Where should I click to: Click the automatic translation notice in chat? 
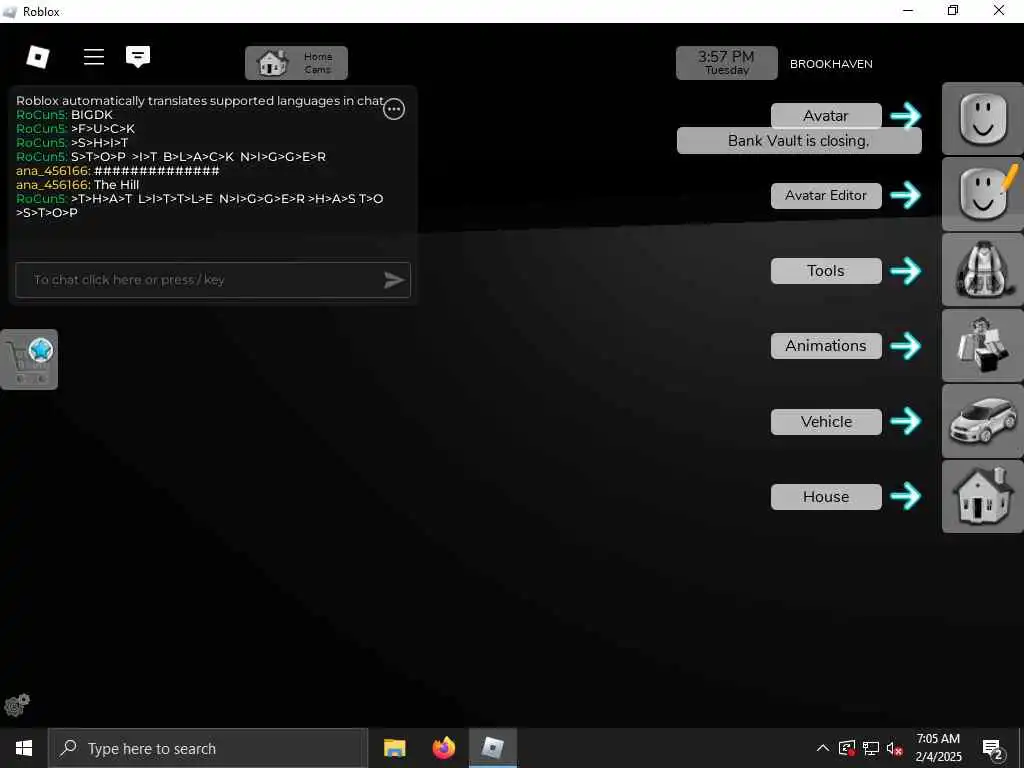point(200,101)
